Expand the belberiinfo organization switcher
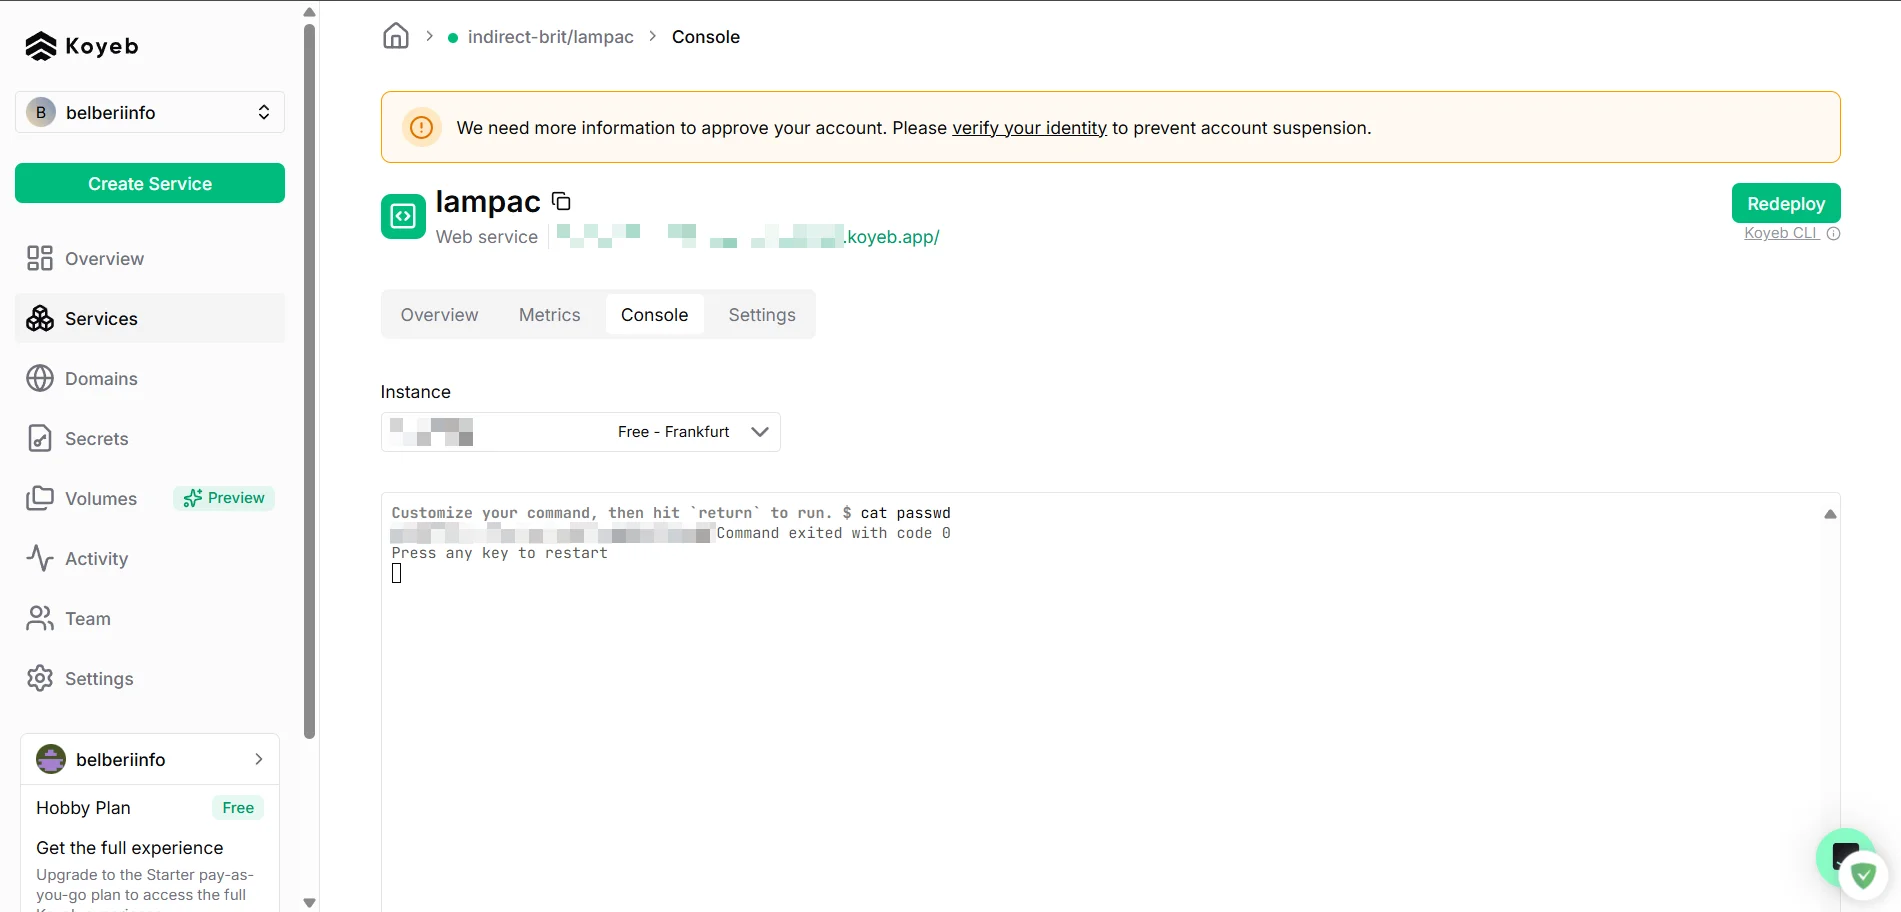Viewport: 1901px width, 912px height. point(263,113)
